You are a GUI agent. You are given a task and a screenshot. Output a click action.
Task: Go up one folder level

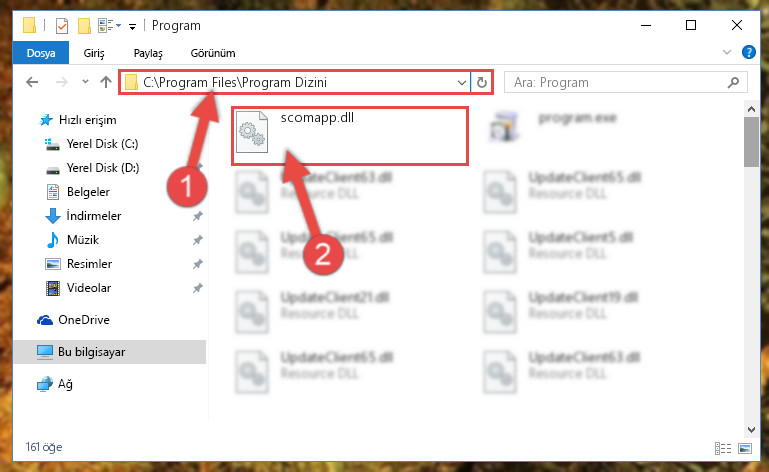tap(106, 82)
